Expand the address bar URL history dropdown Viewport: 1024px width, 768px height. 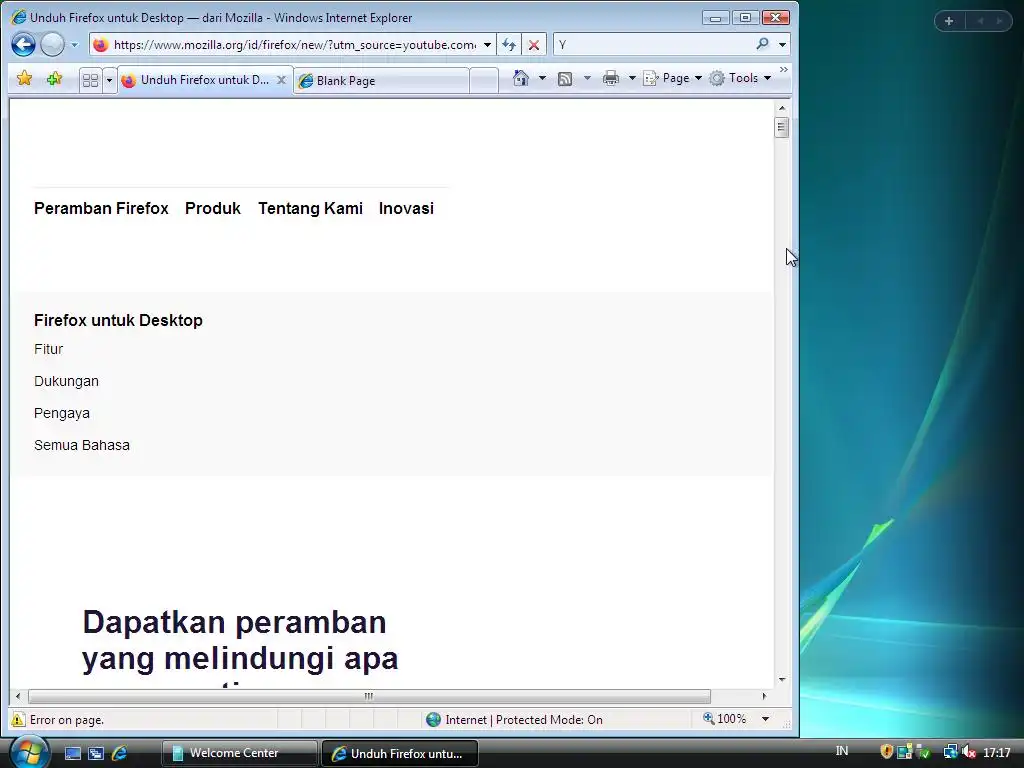coord(487,44)
